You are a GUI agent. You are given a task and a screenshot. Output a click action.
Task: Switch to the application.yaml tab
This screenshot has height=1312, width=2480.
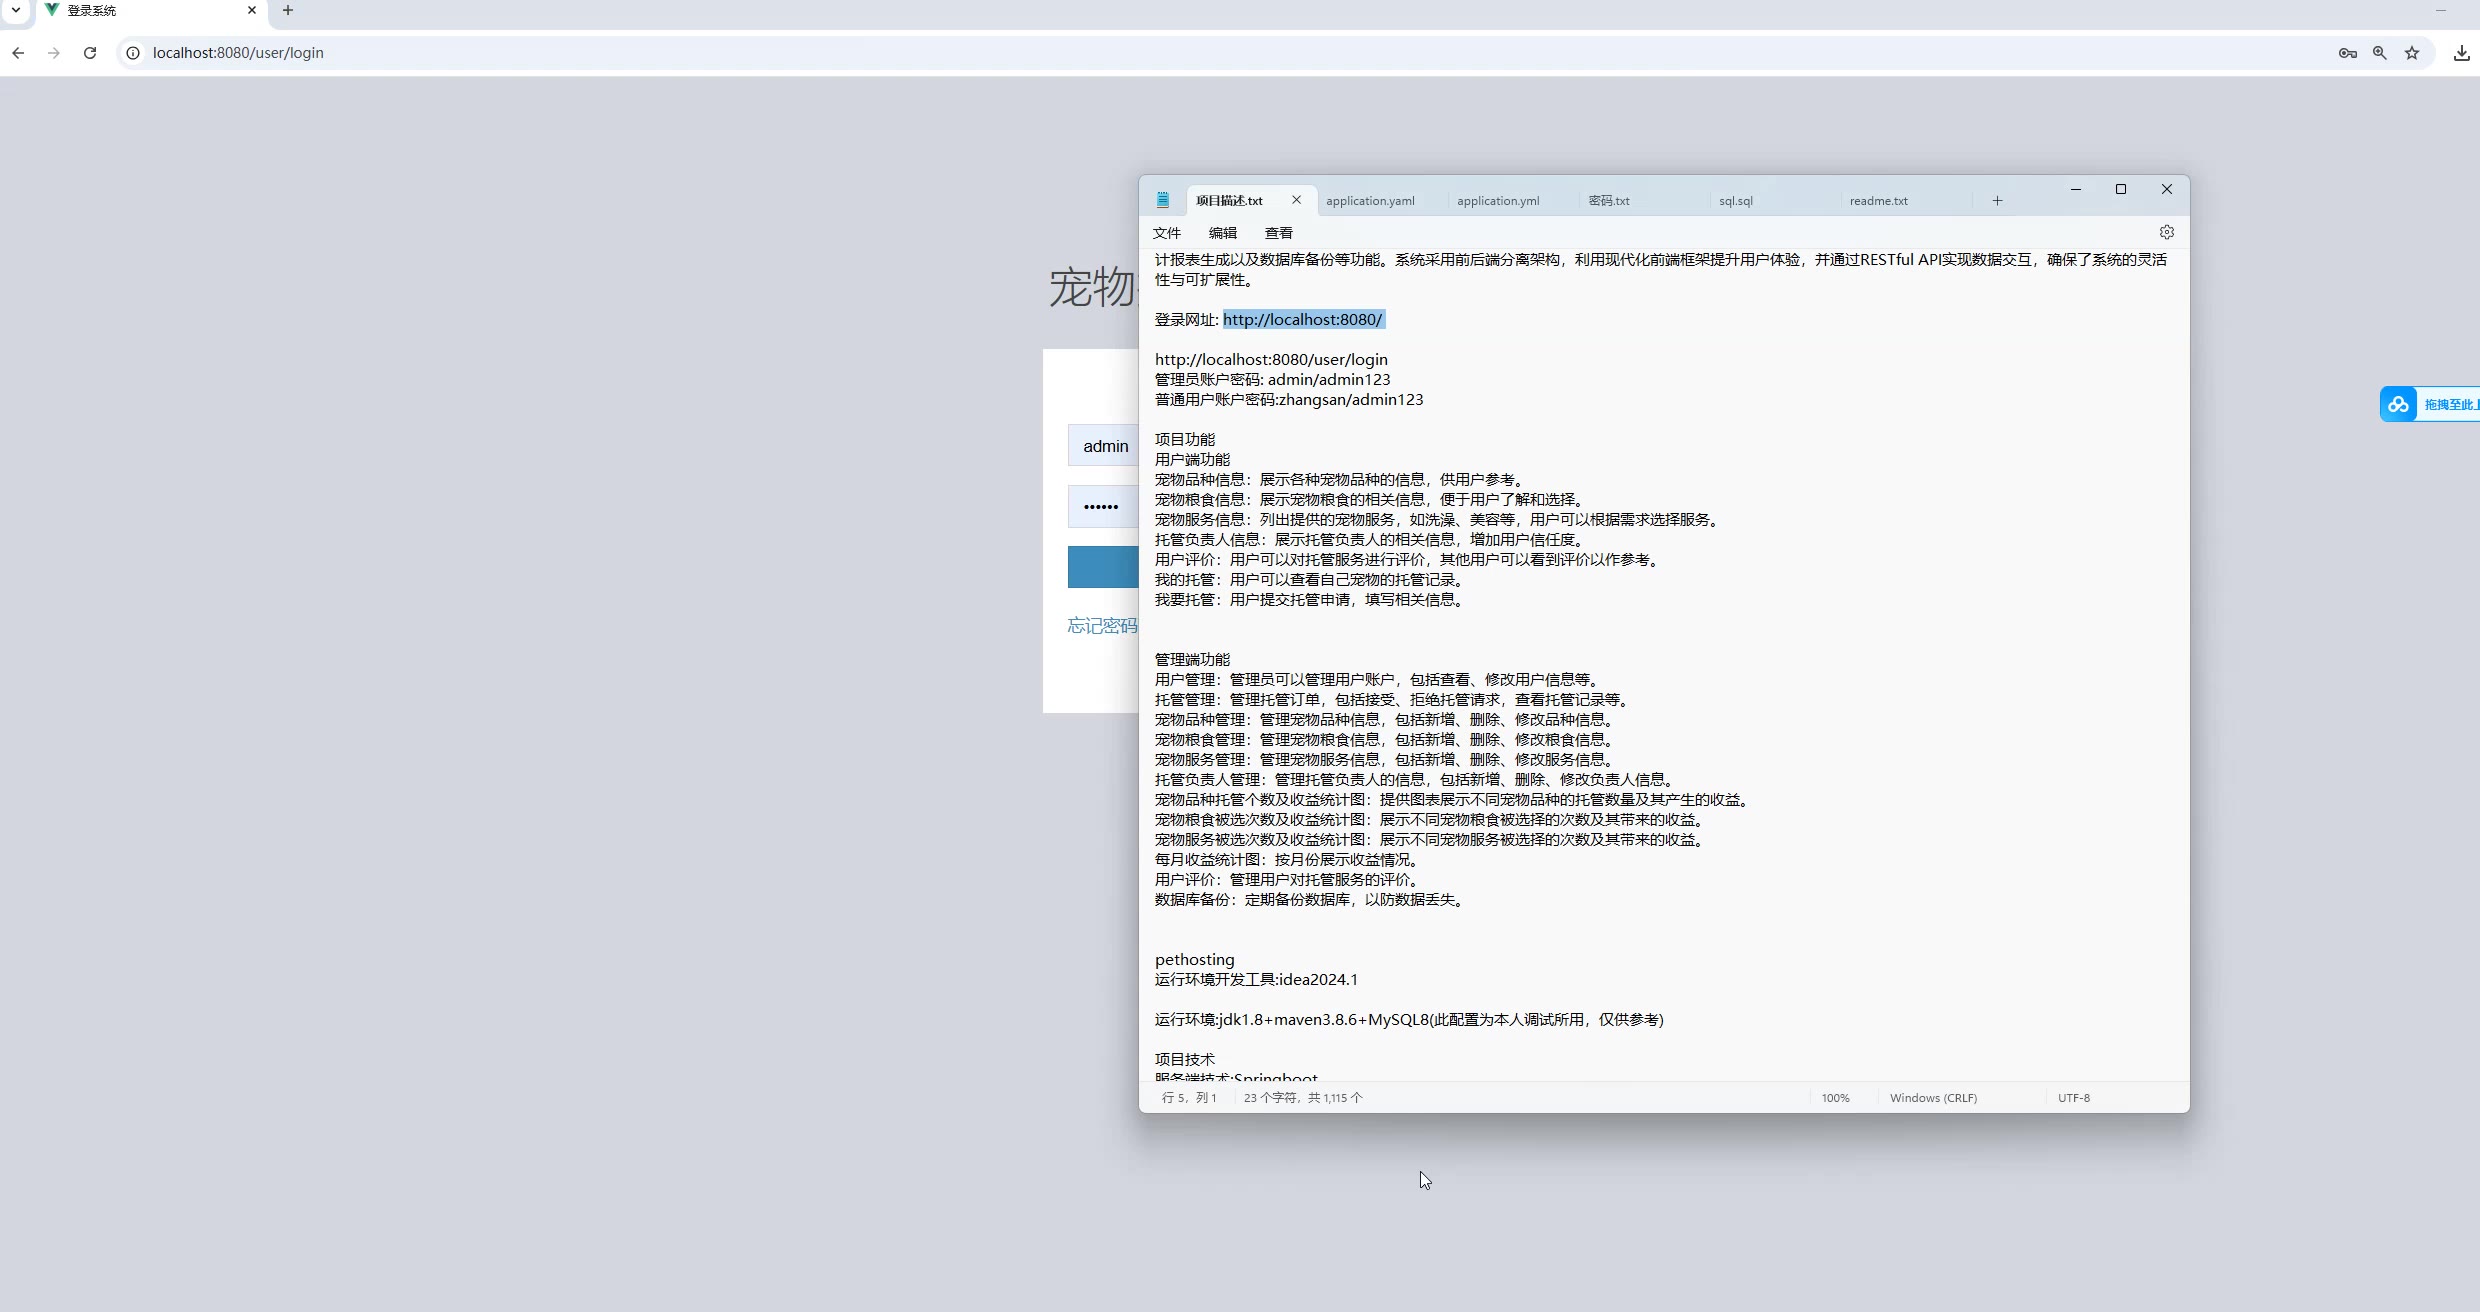point(1370,201)
